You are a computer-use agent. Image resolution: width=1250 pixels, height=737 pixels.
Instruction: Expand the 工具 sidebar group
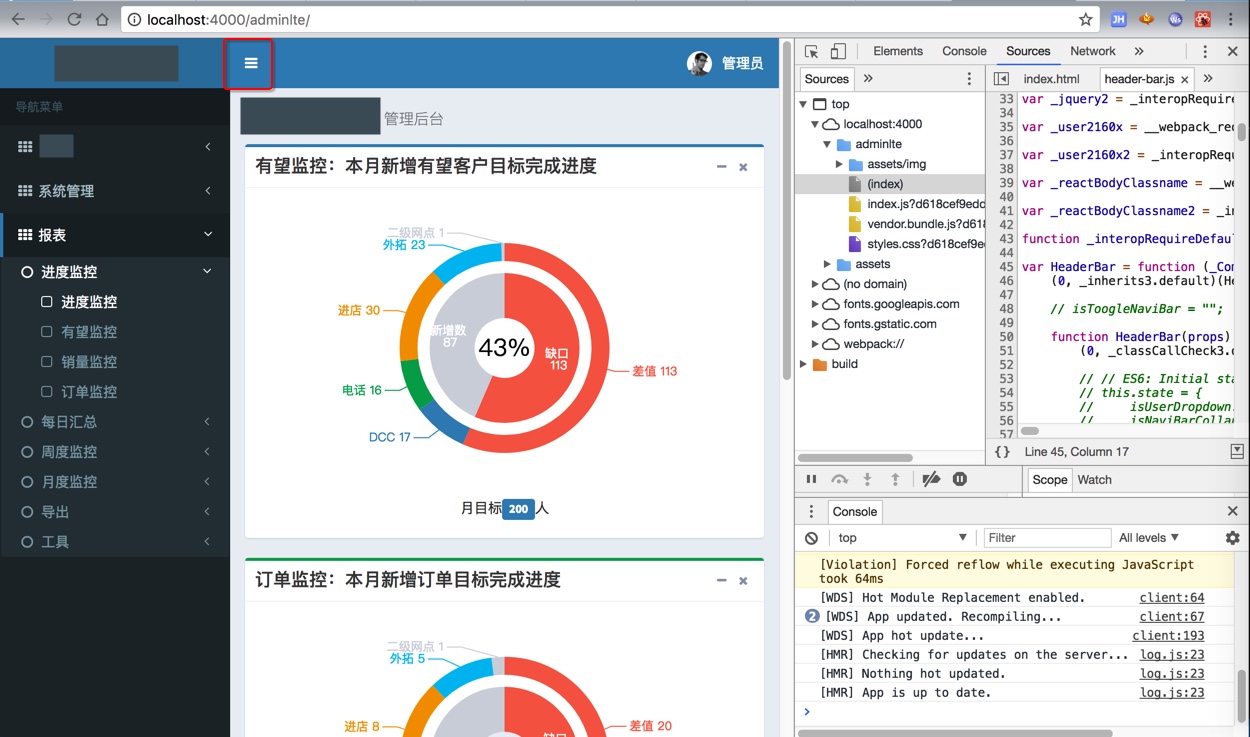click(x=115, y=542)
